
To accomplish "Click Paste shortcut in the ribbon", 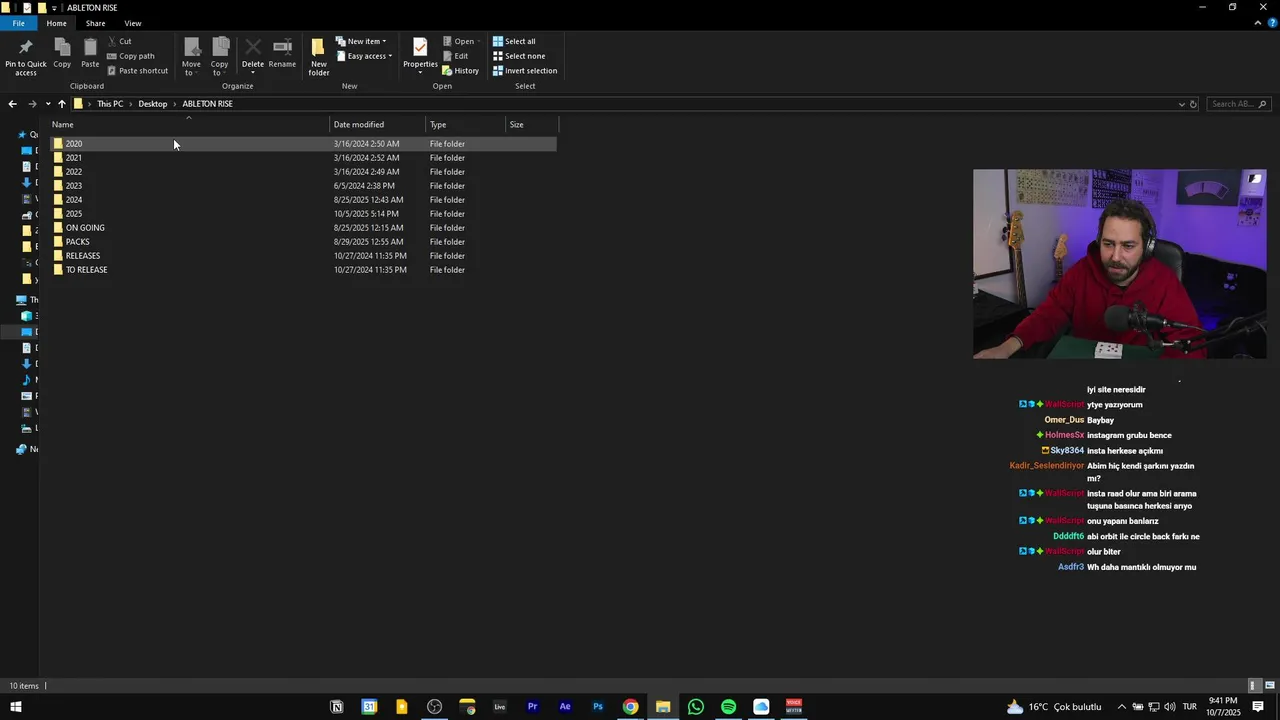I will click(137, 71).
